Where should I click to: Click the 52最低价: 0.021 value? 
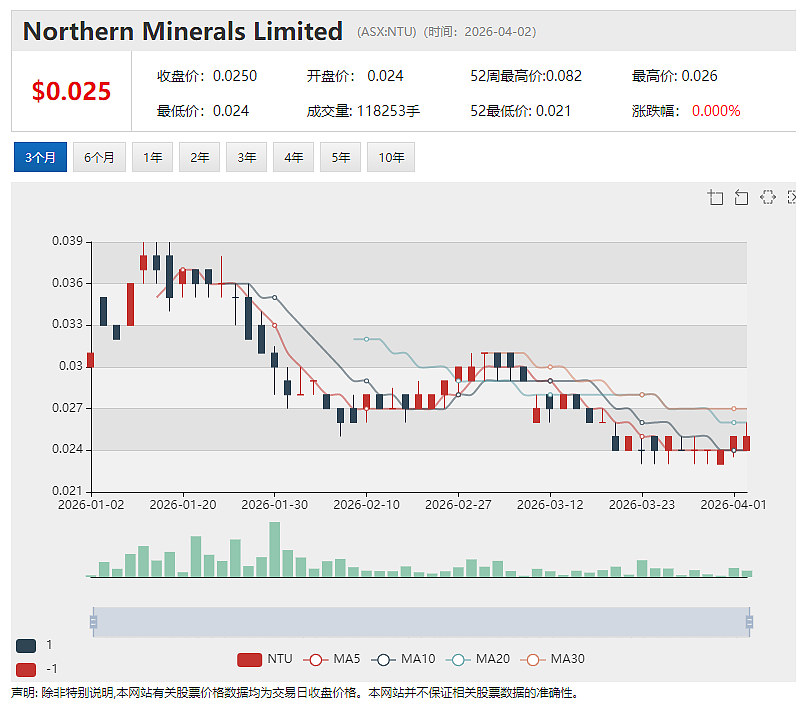tap(520, 111)
